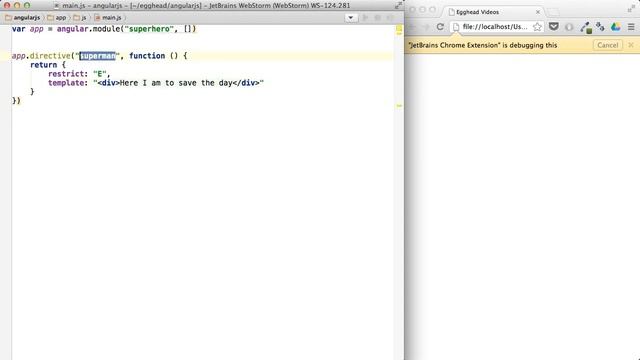Reload the page in Chrome
The height and width of the screenshot is (360, 640).
440,27
